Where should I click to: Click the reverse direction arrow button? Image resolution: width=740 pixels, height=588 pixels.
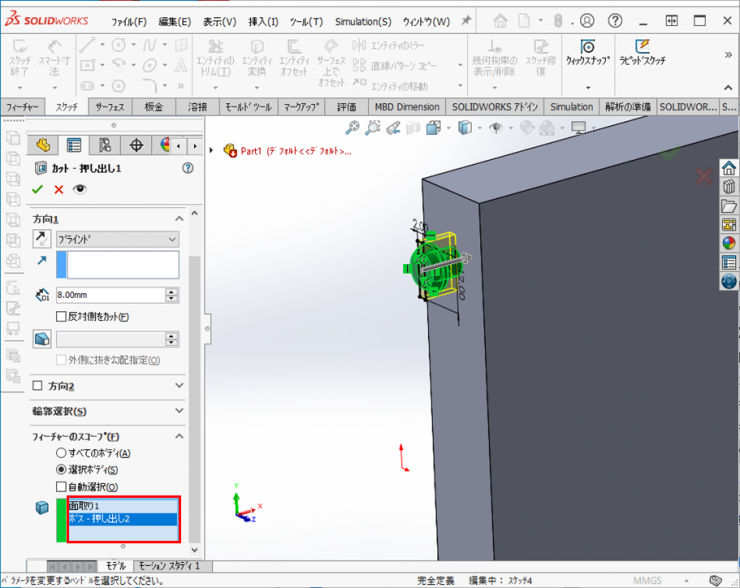42,239
